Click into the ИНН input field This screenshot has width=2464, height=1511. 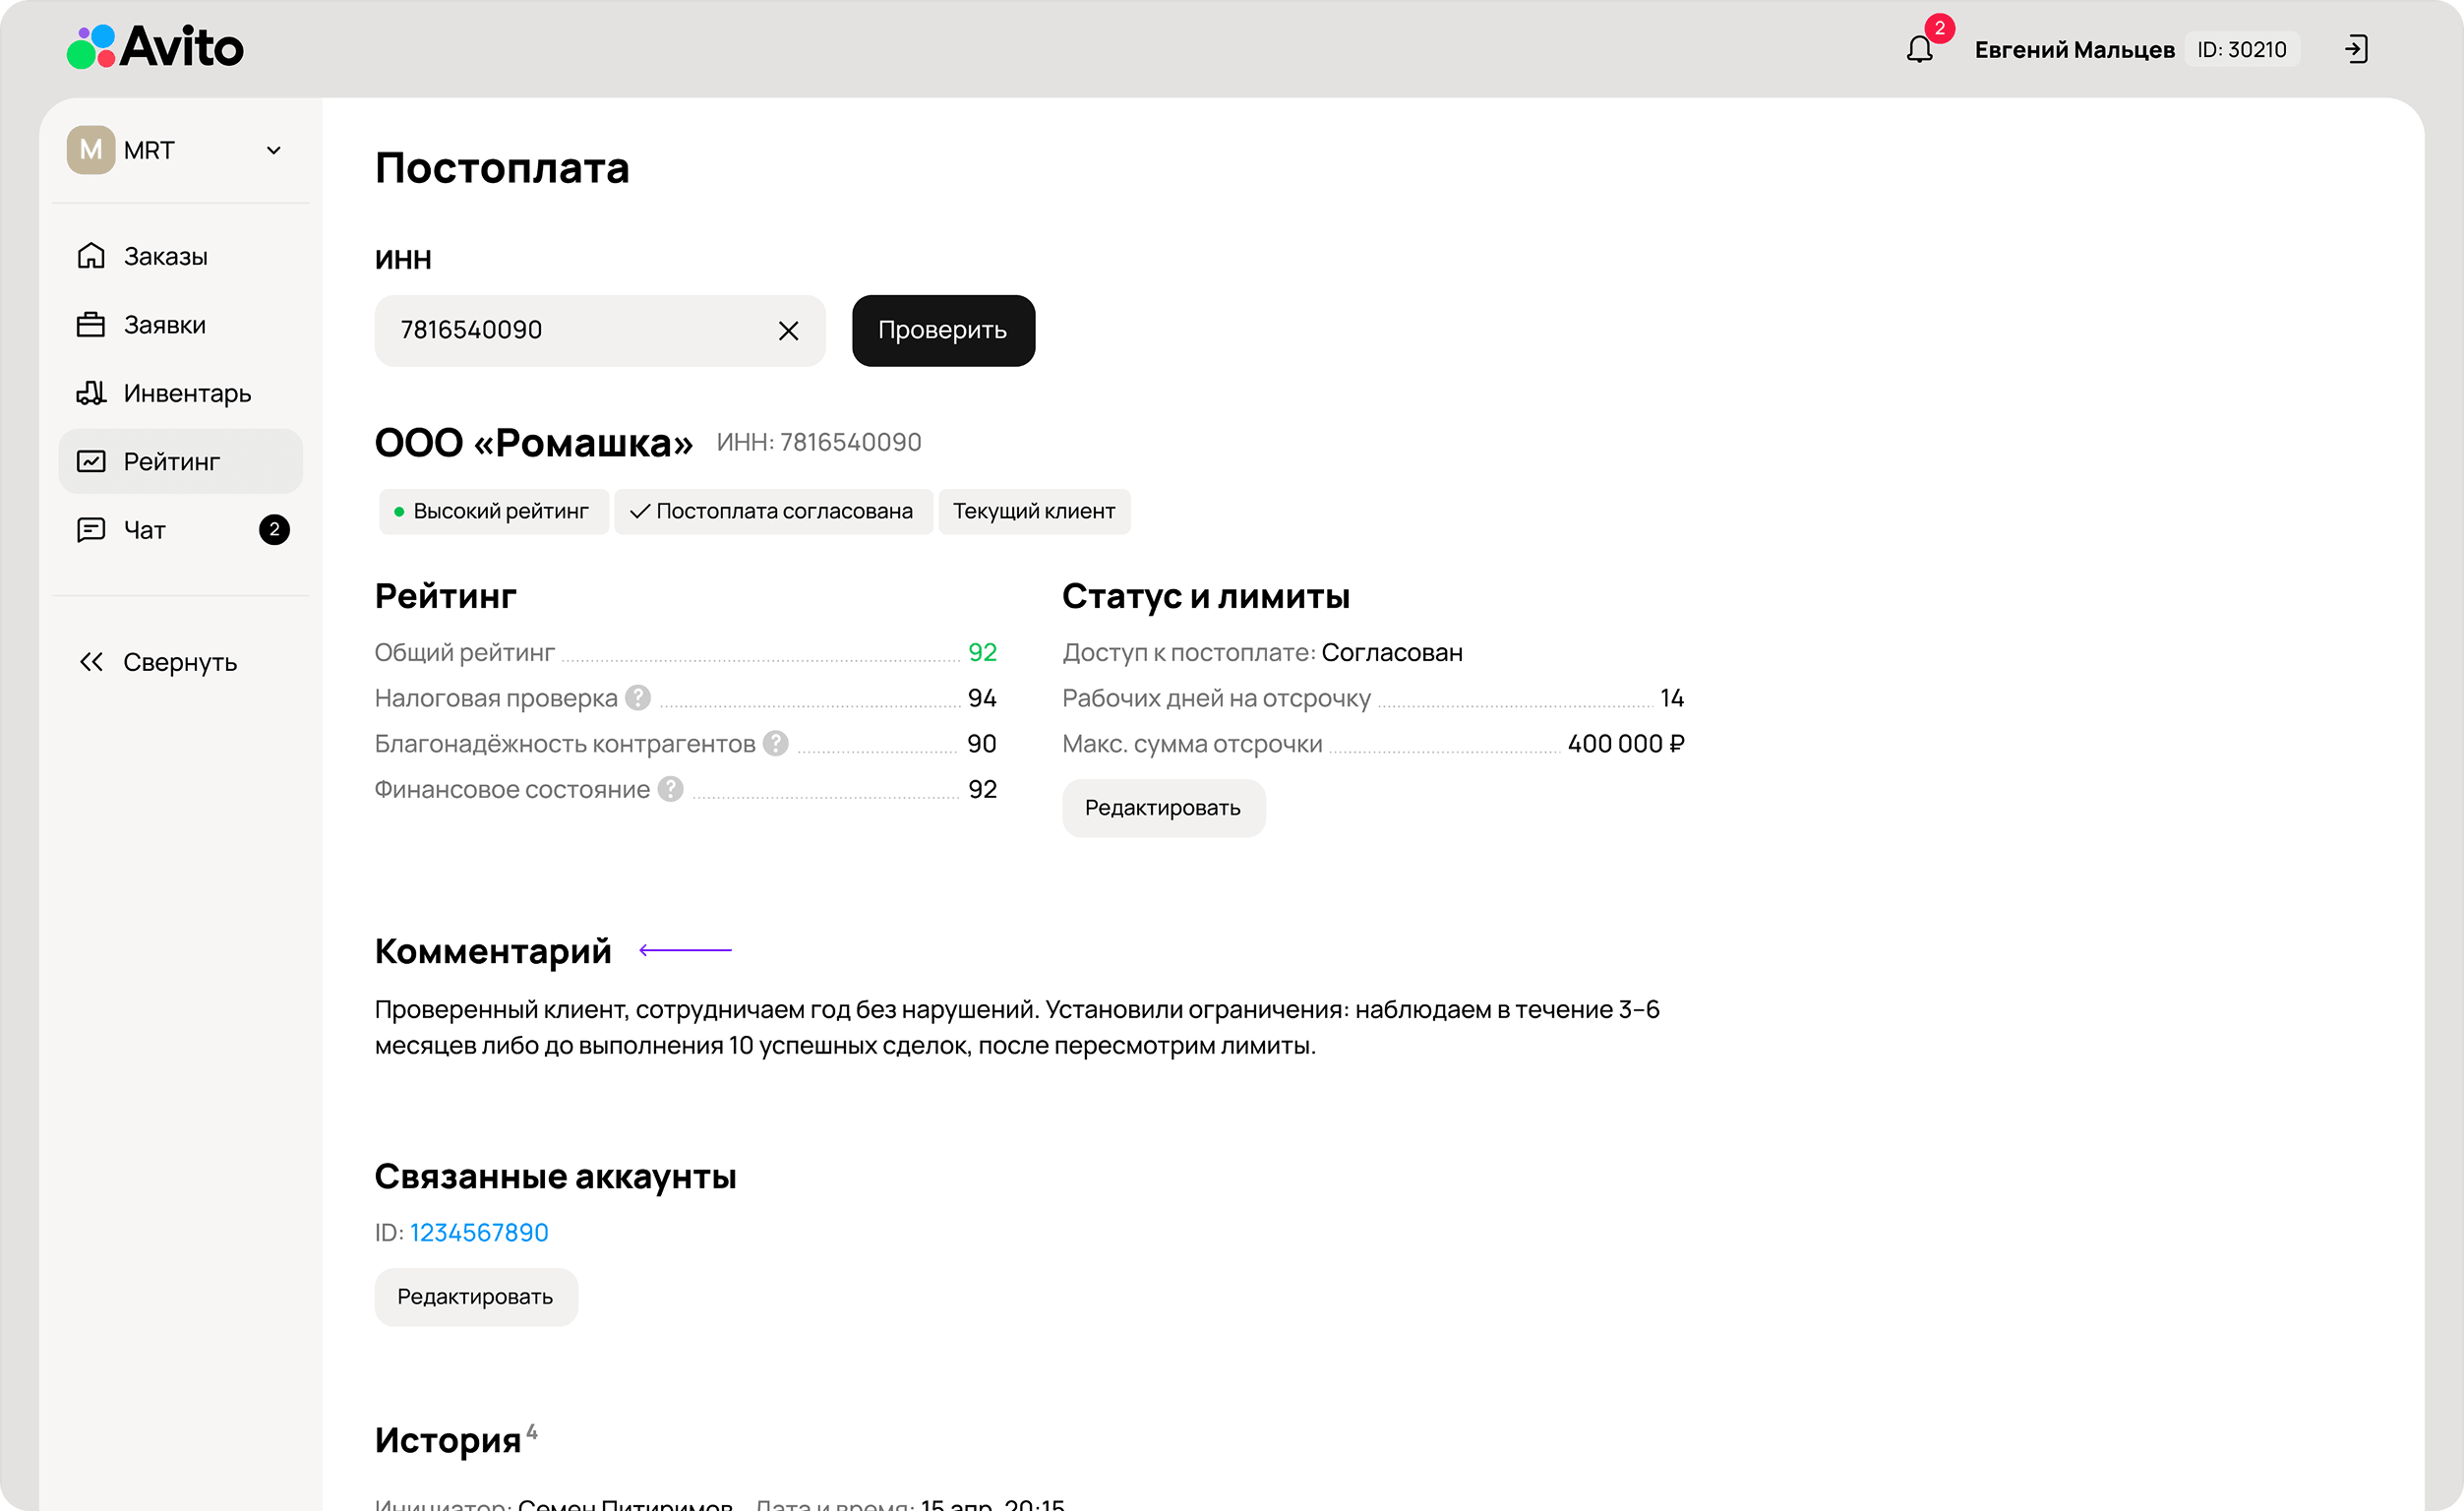point(570,331)
